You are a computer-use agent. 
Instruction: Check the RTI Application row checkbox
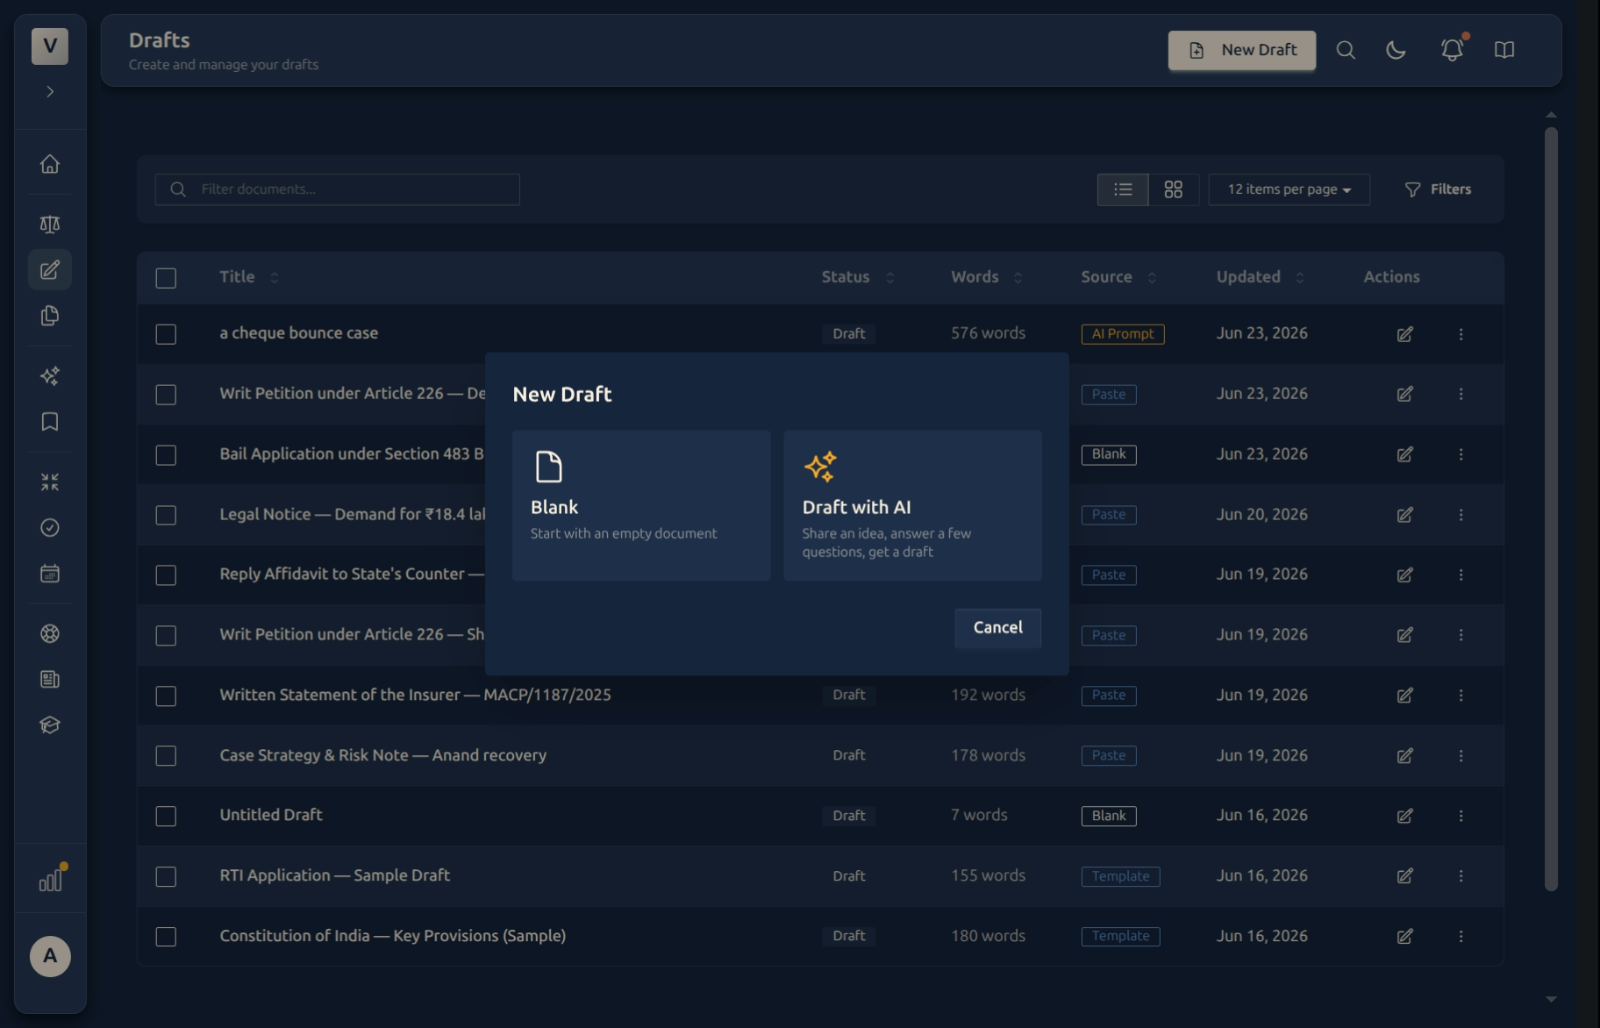pyautogui.click(x=166, y=877)
